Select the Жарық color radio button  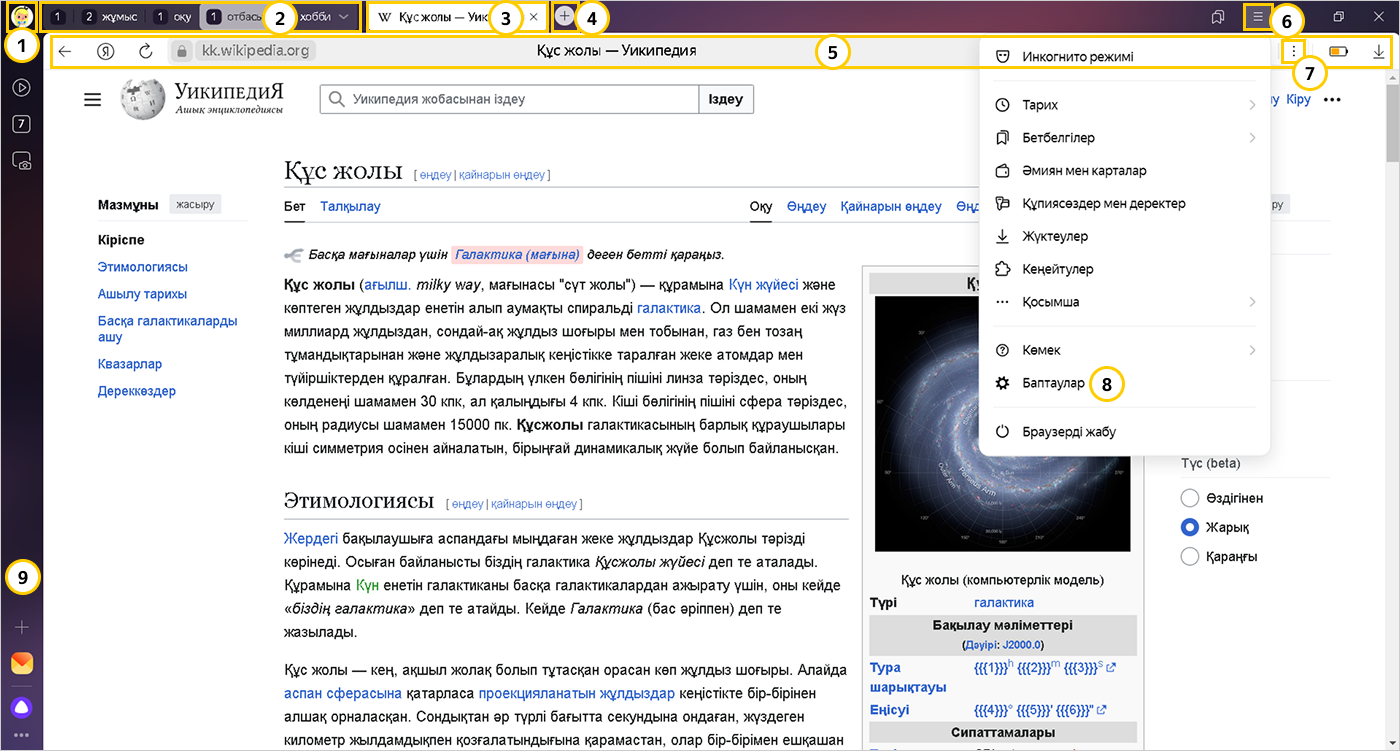coord(1190,527)
